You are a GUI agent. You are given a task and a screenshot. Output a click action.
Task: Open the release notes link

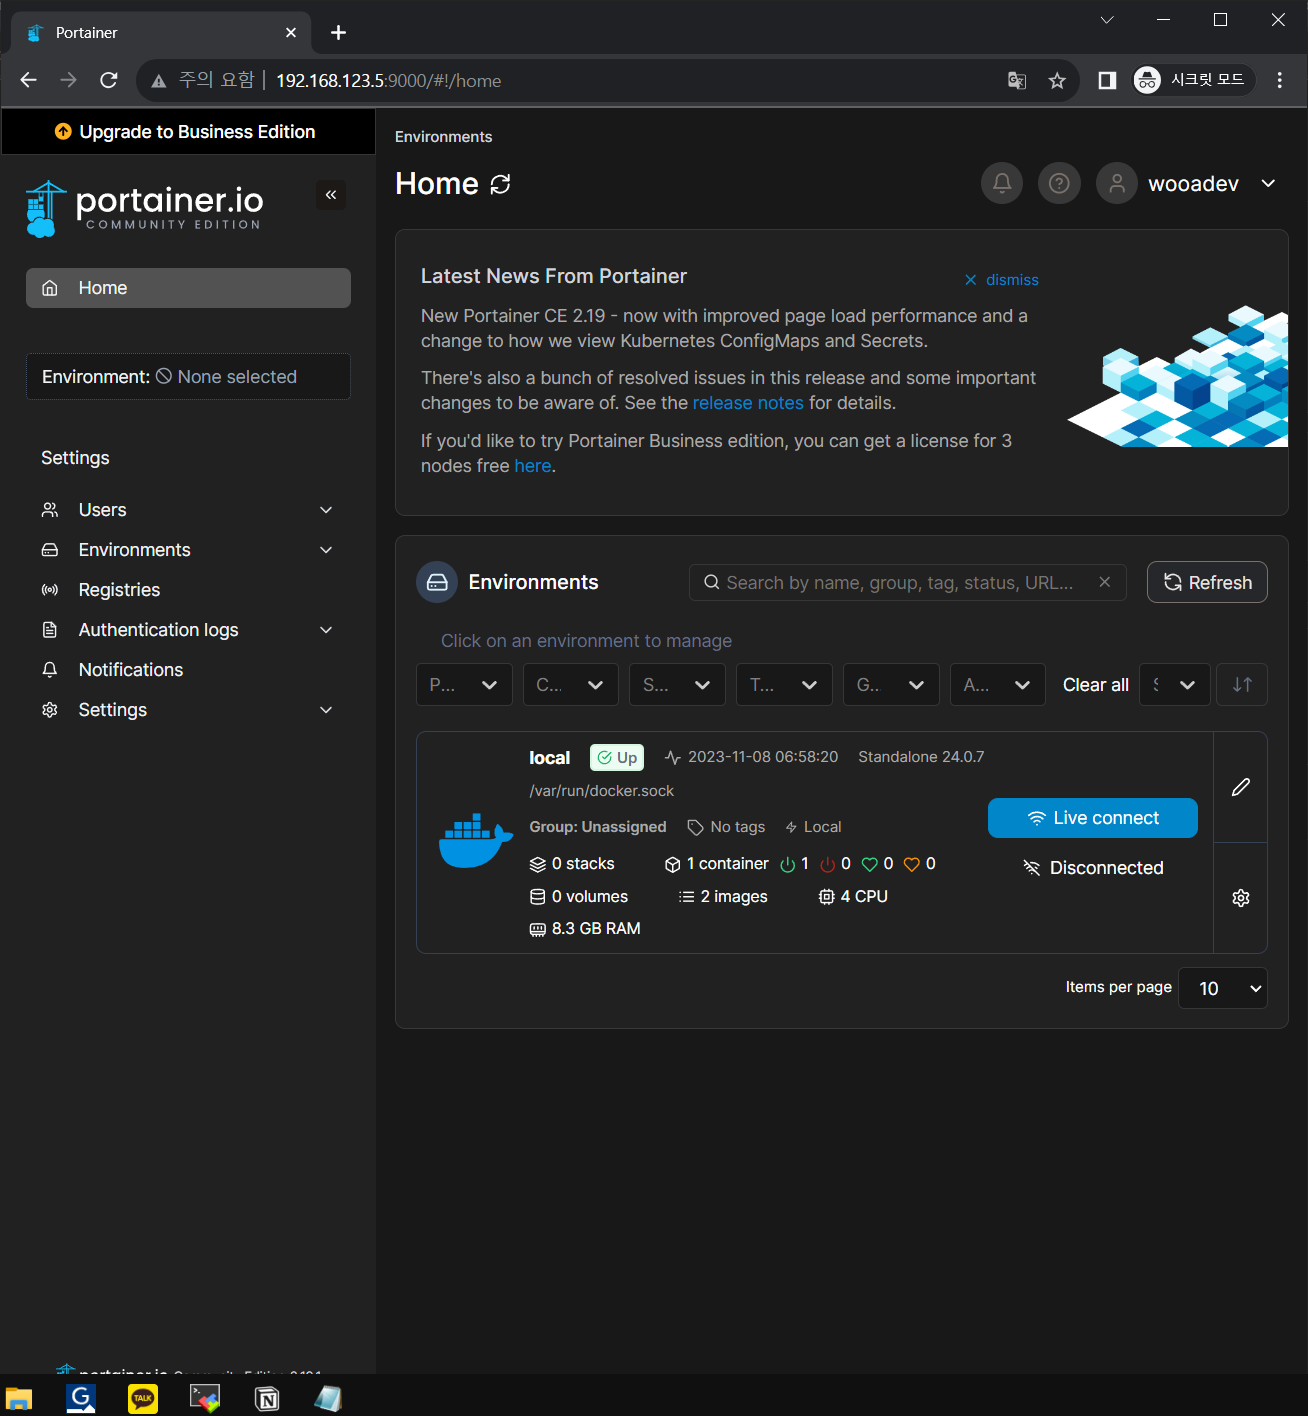(x=748, y=403)
